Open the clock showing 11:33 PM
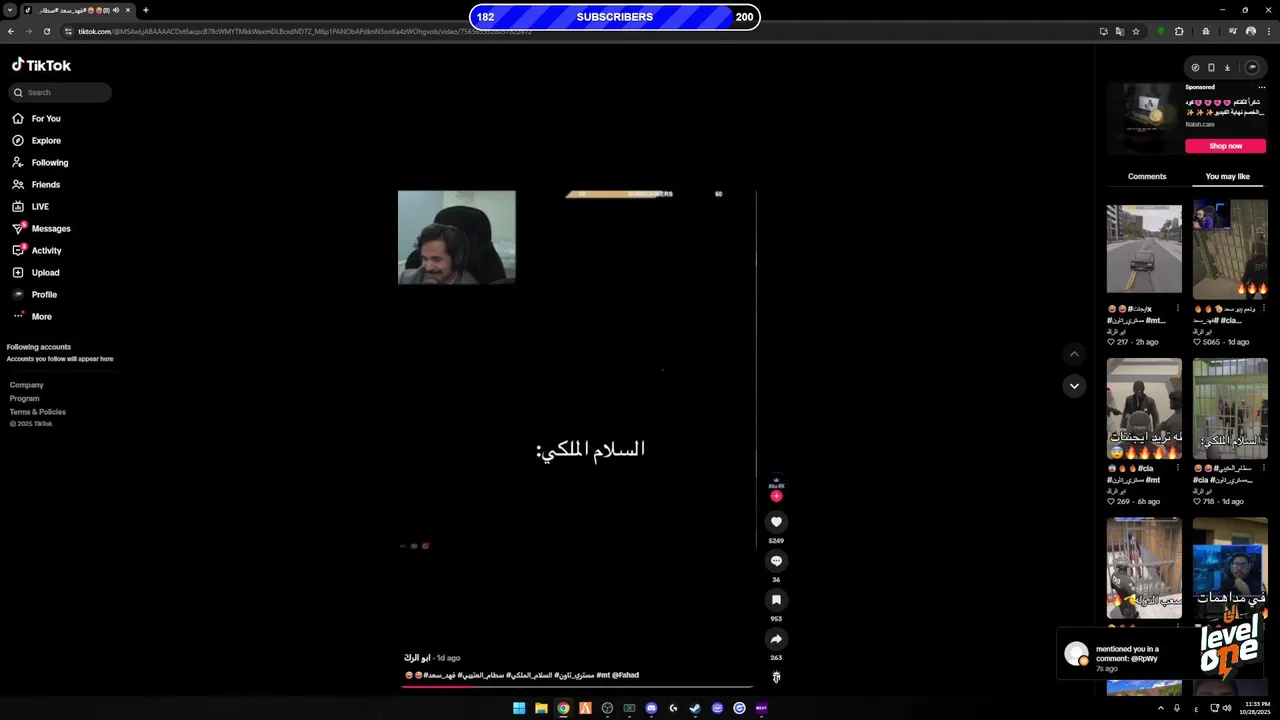The width and height of the screenshot is (1280, 720). coord(1257,708)
